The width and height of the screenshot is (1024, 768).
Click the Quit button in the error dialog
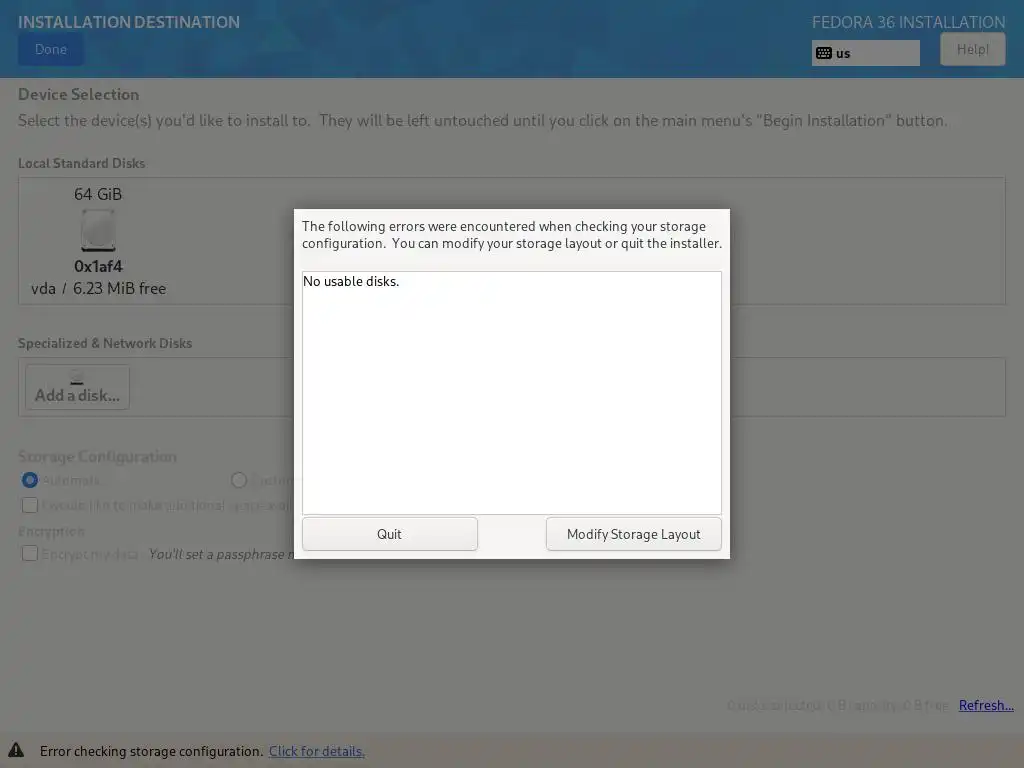tap(389, 534)
